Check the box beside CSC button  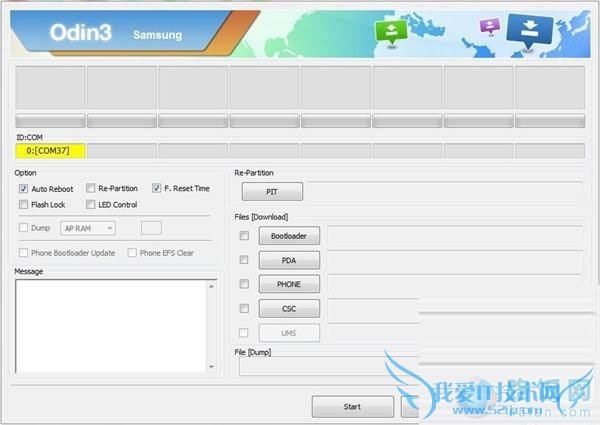[244, 308]
